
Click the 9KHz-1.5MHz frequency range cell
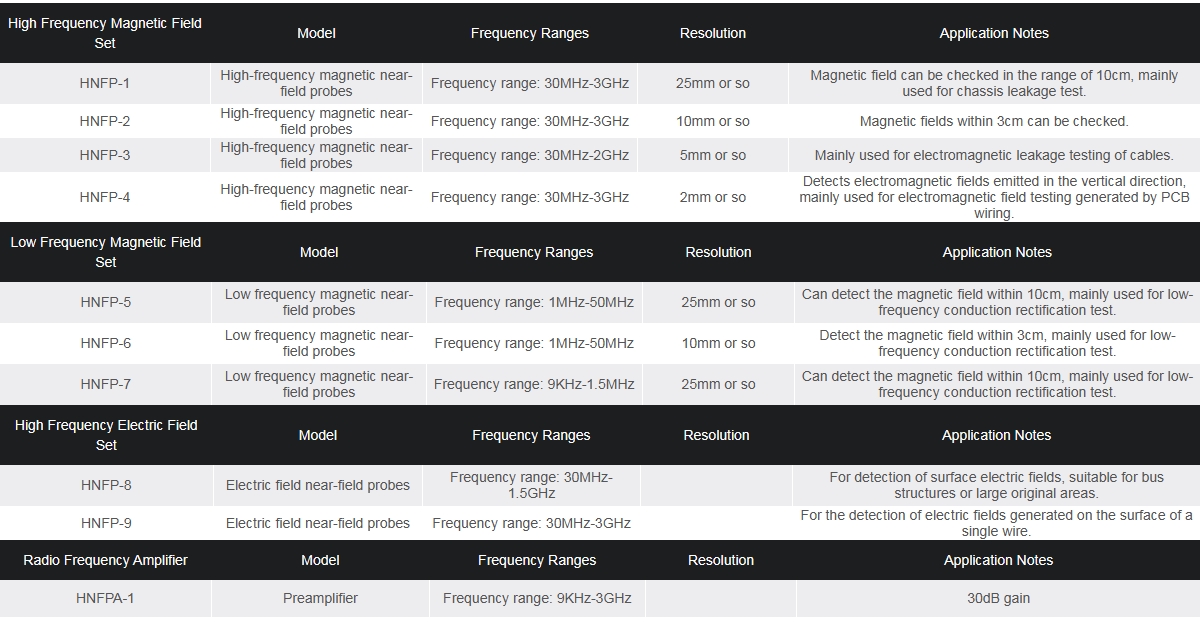coord(534,384)
